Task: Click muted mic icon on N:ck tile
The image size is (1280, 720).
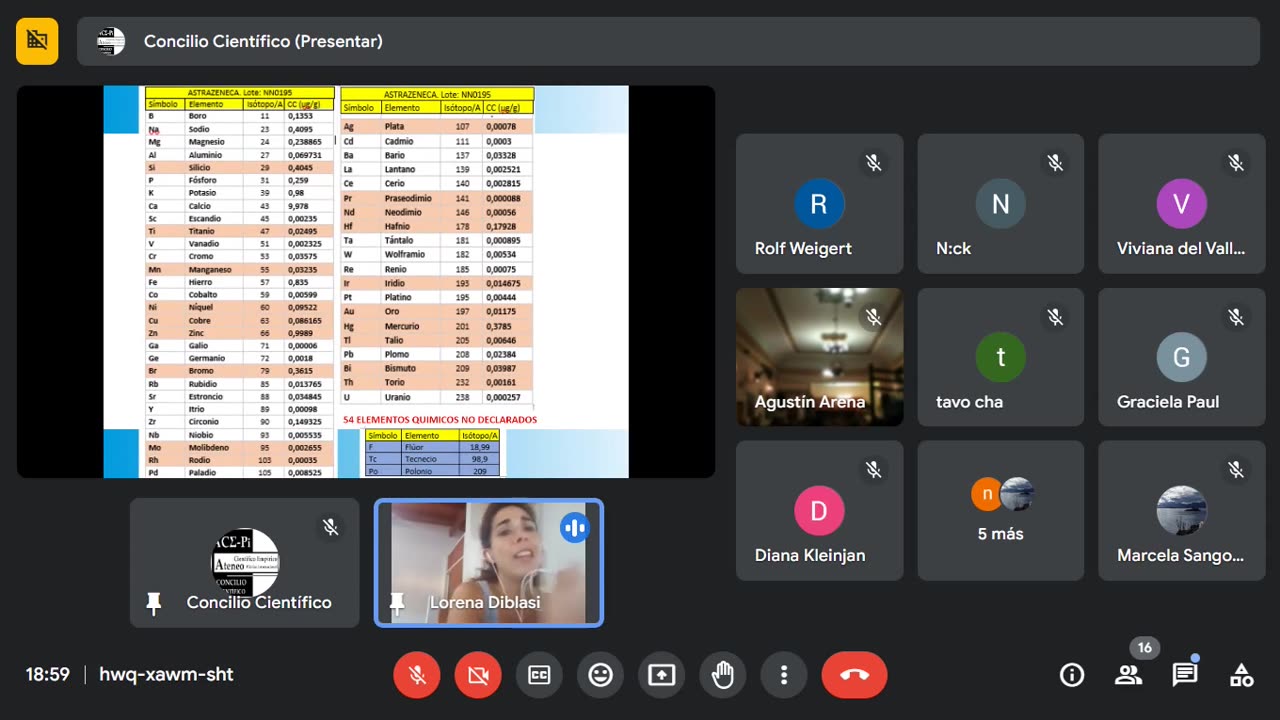Action: point(1055,162)
